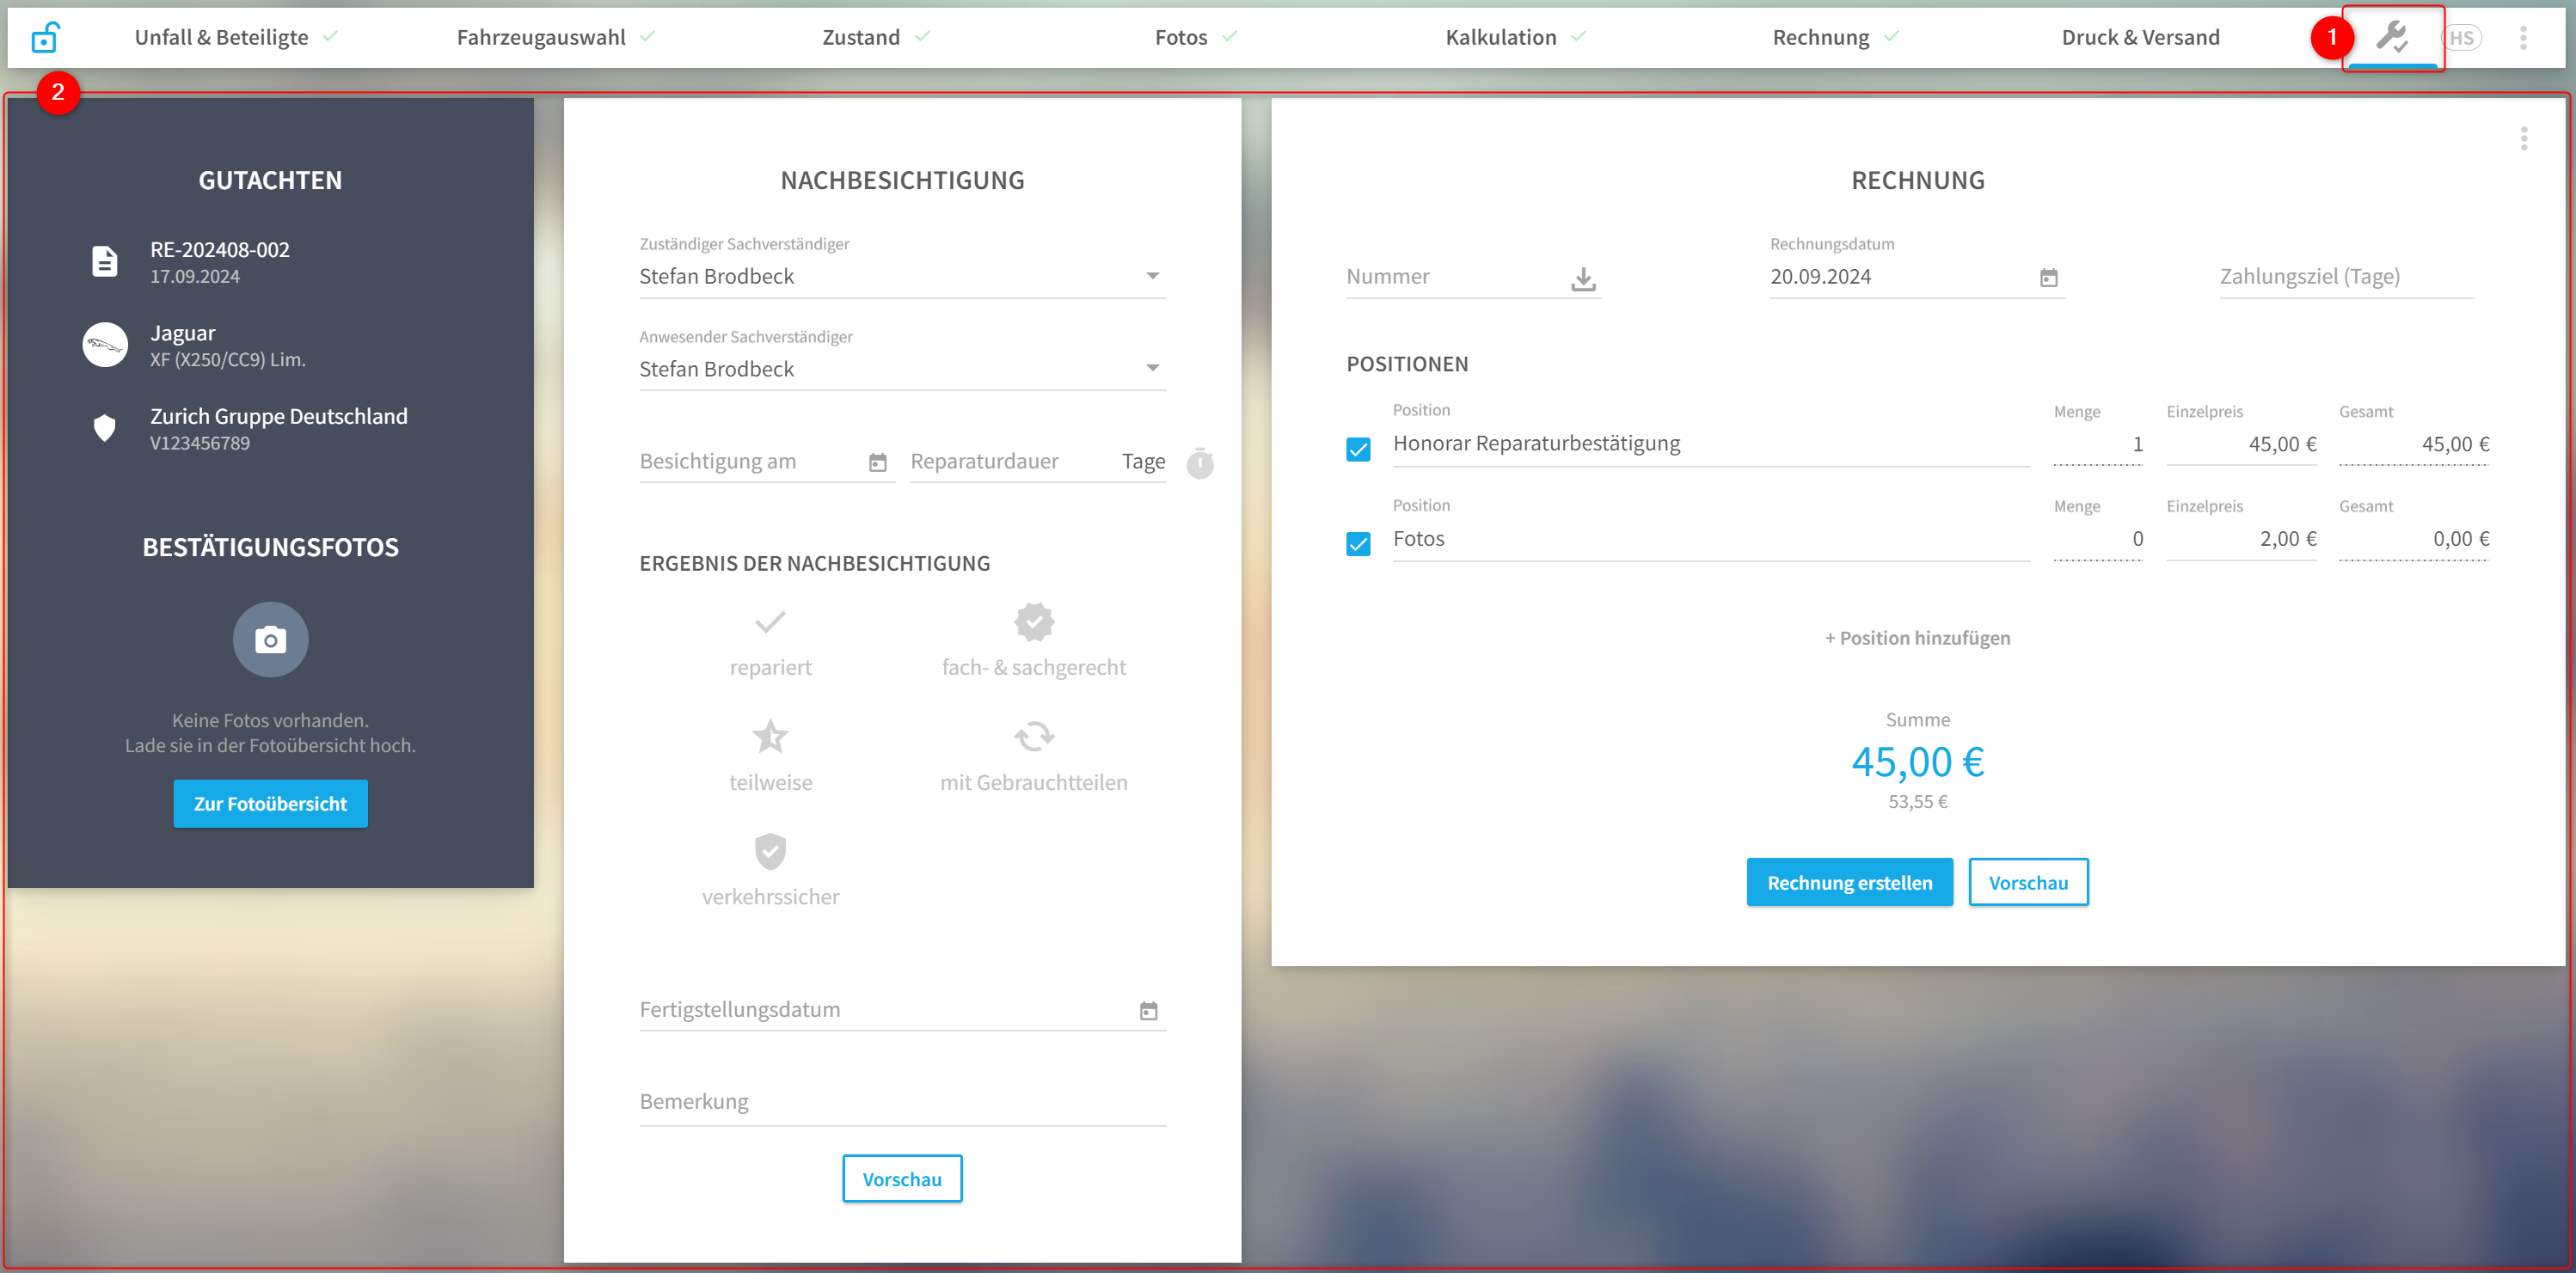This screenshot has height=1273, width=2576.
Task: Click the Menge field for Honorar Reparaturbestätigung
Action: (2097, 444)
